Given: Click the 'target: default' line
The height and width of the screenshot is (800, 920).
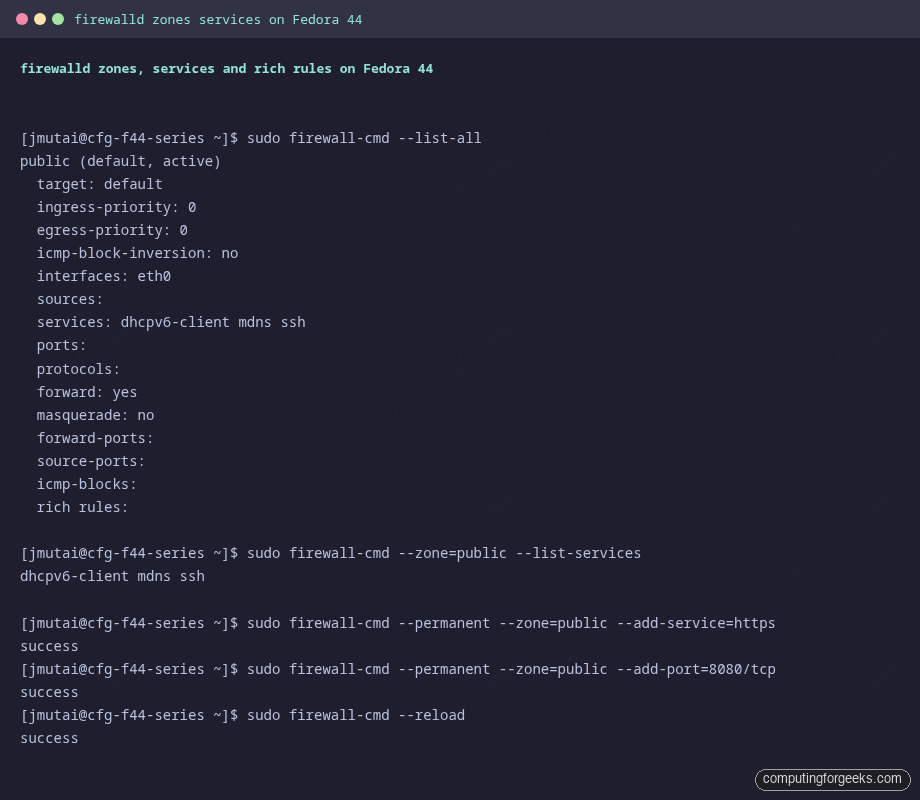Looking at the screenshot, I should point(100,184).
